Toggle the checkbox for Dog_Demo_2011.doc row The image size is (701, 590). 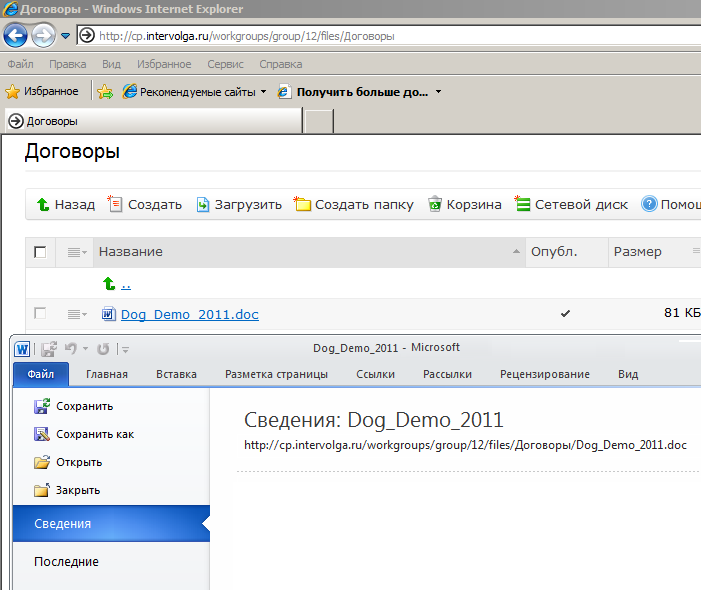pyautogui.click(x=40, y=313)
